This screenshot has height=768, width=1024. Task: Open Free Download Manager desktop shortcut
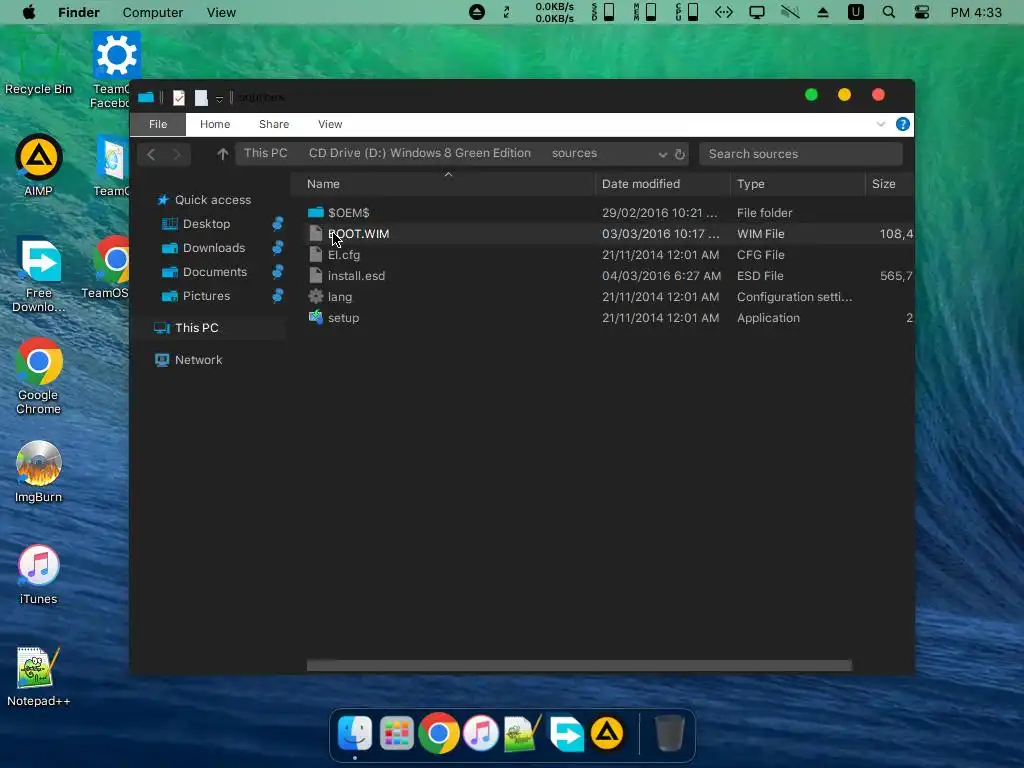(39, 274)
